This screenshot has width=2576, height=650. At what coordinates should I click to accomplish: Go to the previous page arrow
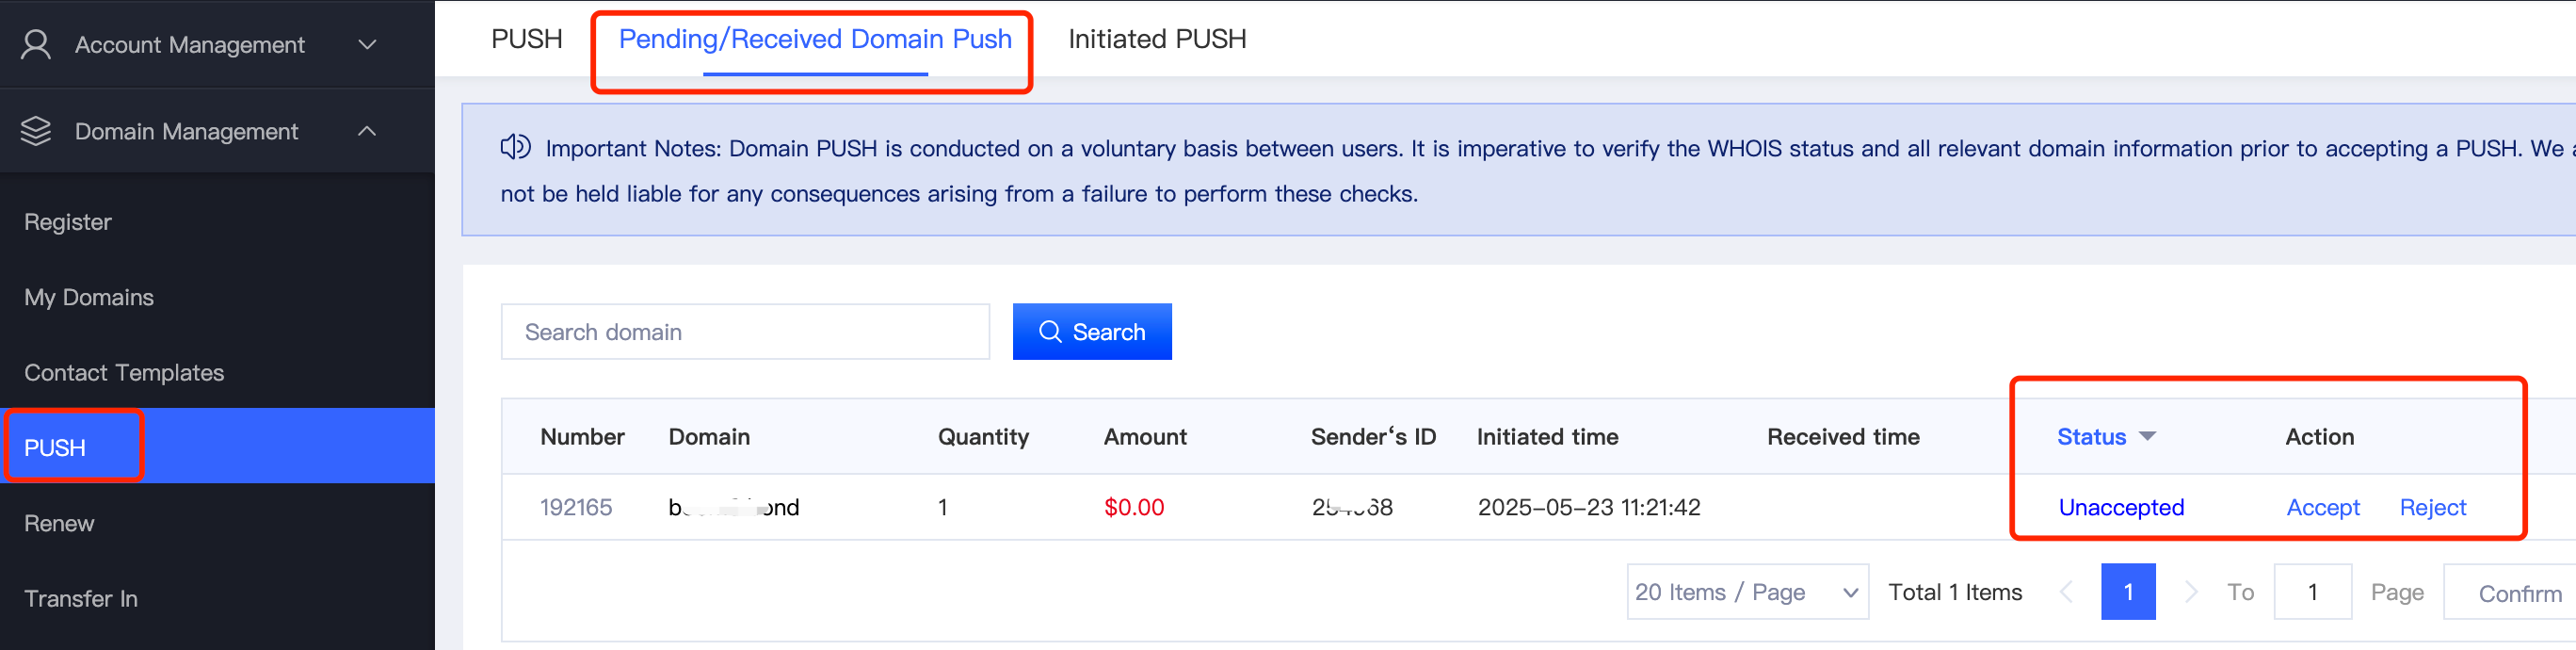2066,592
